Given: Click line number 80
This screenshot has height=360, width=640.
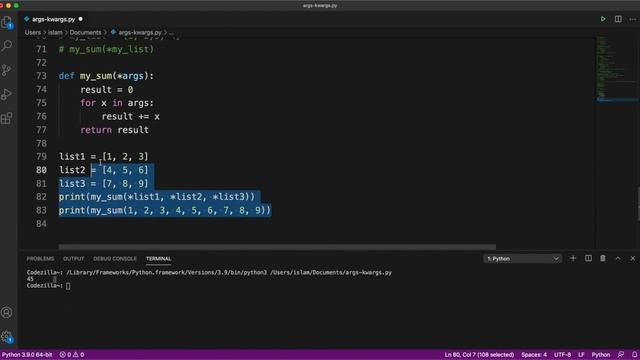Looking at the screenshot, I should click(x=41, y=170).
